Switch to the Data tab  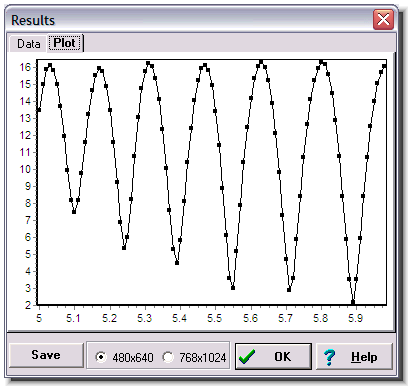tap(29, 44)
